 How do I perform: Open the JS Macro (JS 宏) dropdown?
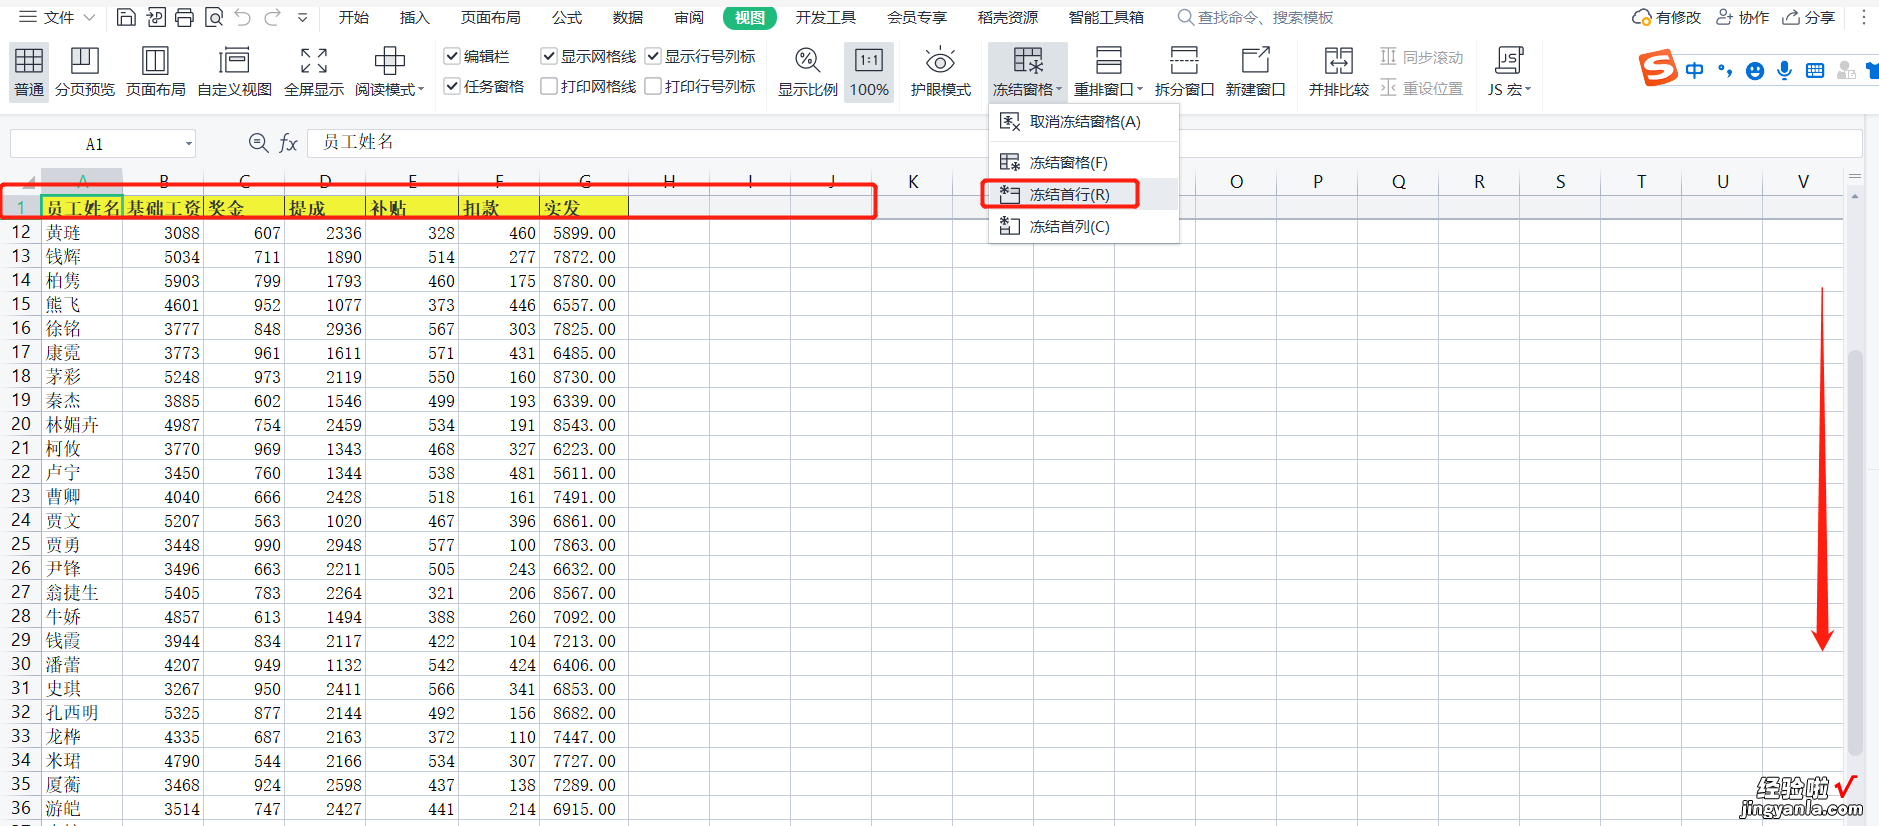click(1508, 71)
